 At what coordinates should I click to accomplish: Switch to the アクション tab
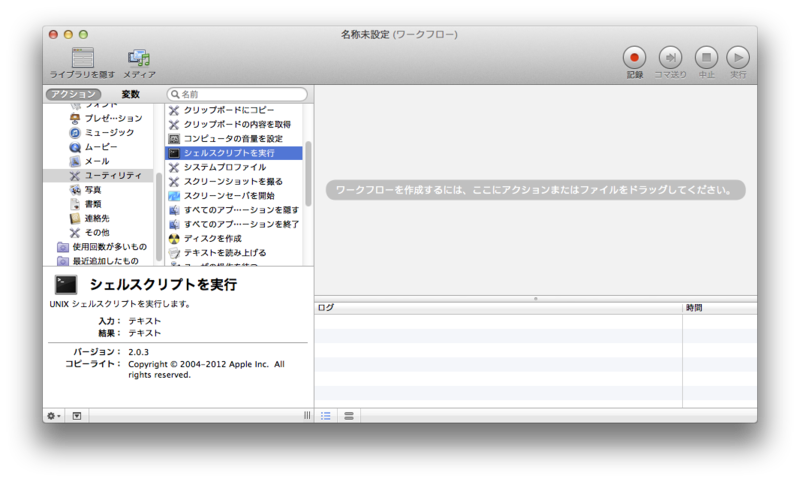tap(73, 94)
